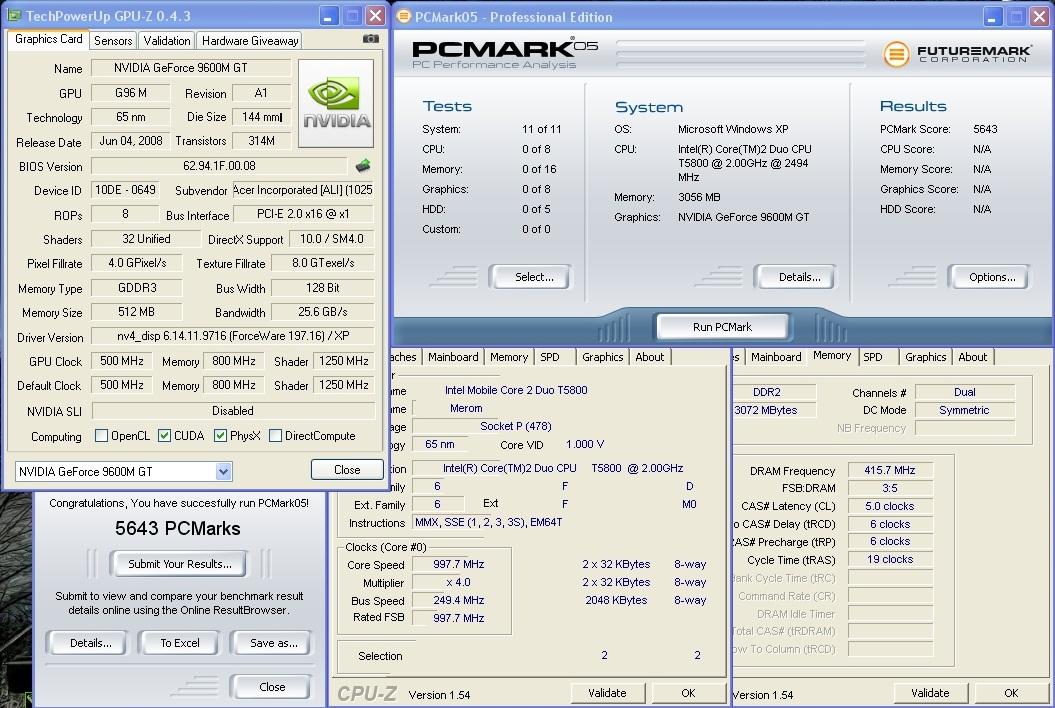Open About tab in right CPU-Z window

click(972, 357)
